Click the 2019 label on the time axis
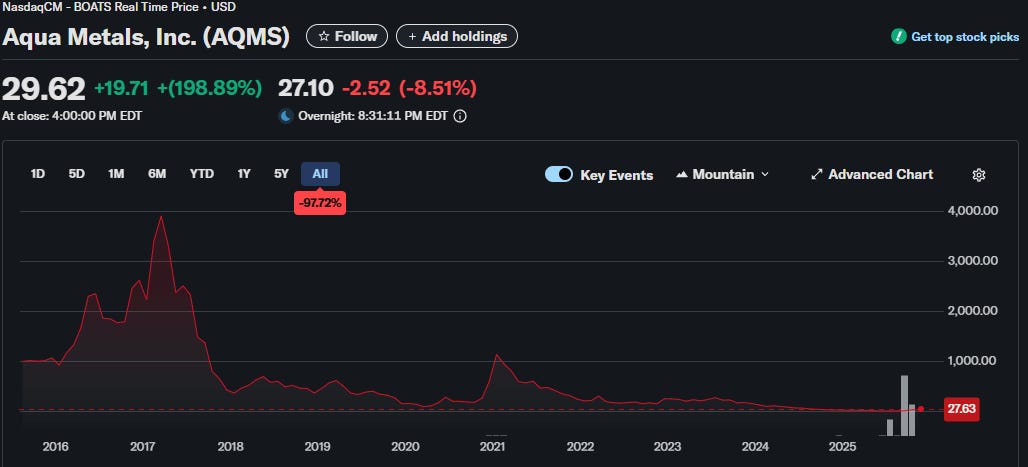The height and width of the screenshot is (467, 1028). click(x=317, y=447)
